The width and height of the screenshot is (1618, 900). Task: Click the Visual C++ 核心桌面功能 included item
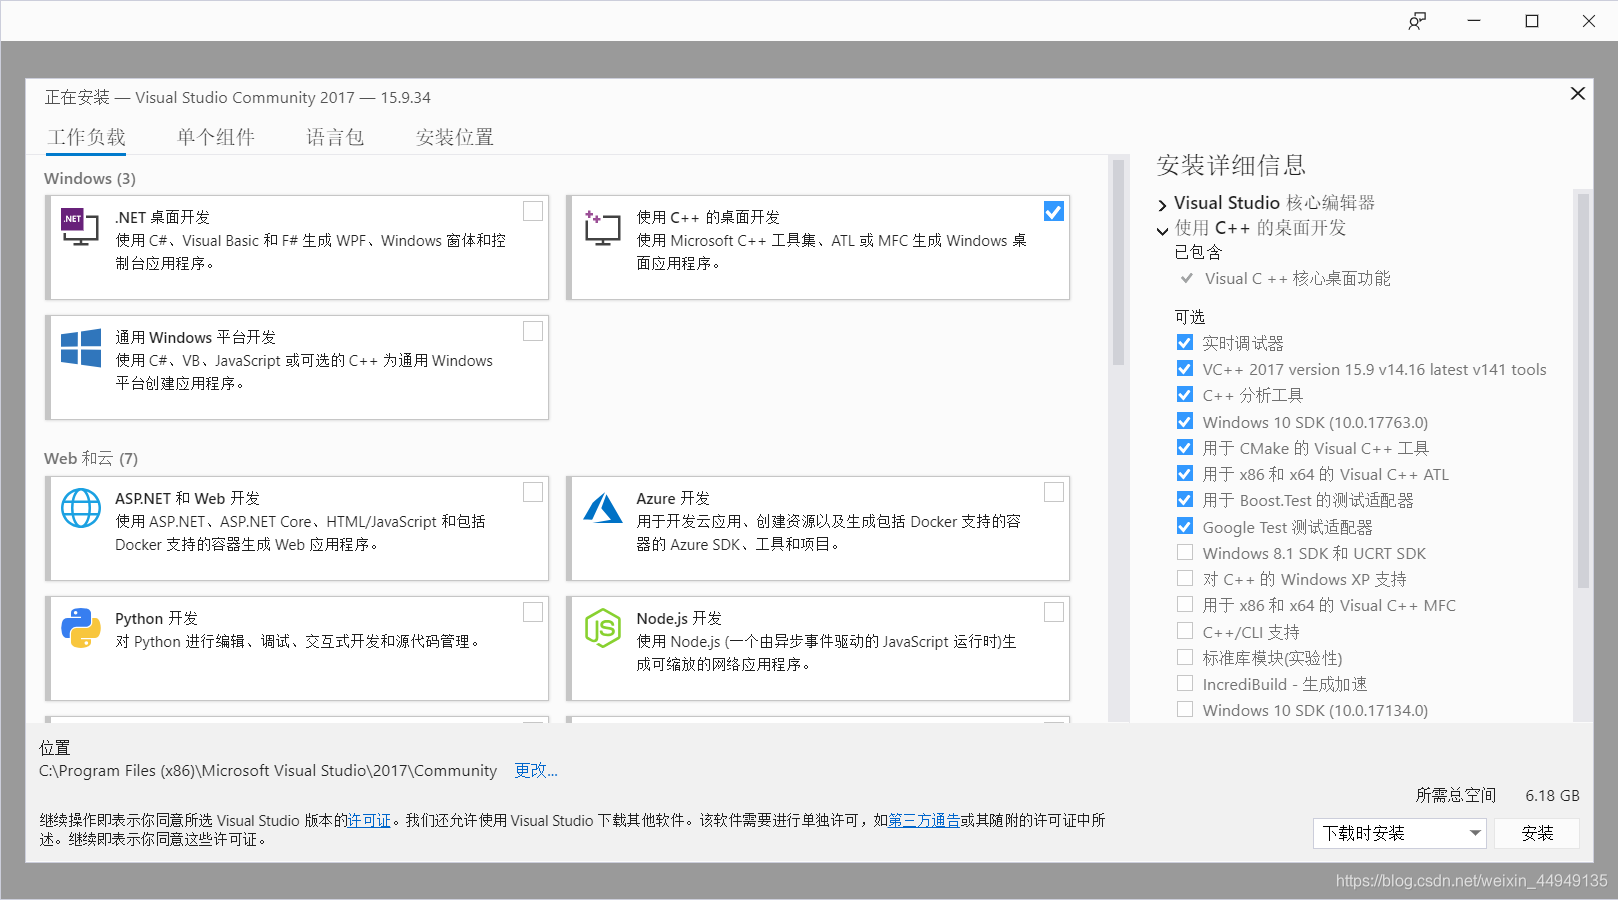pos(1297,278)
